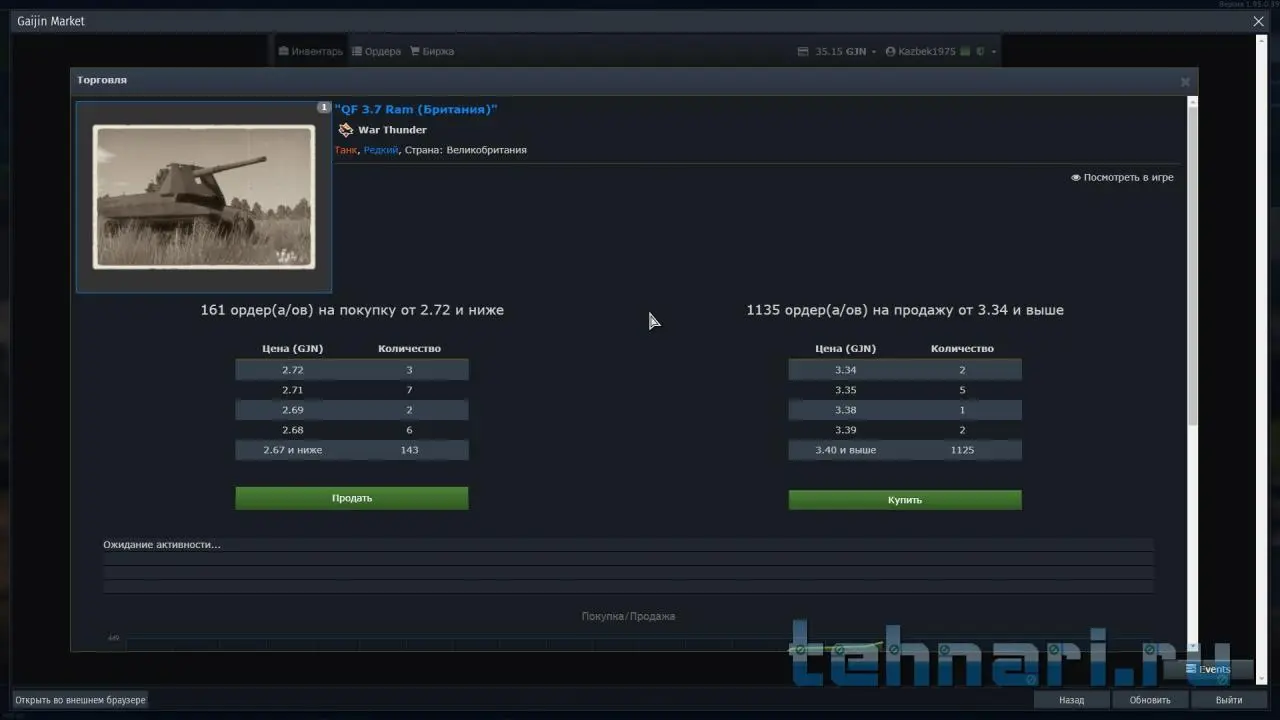Click the Выйти exit button
This screenshot has height=720, width=1280.
tap(1229, 700)
